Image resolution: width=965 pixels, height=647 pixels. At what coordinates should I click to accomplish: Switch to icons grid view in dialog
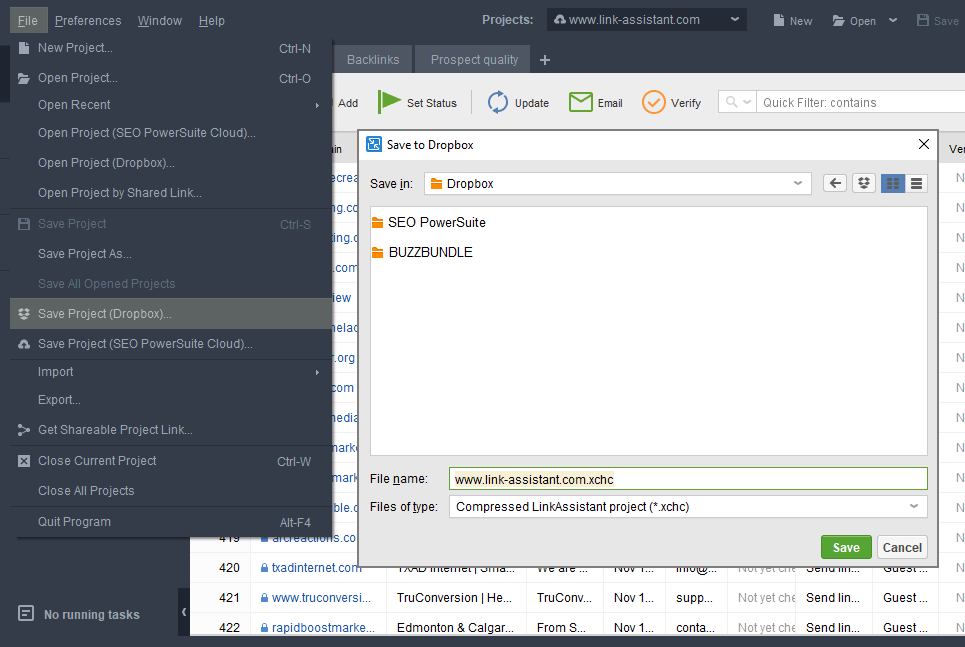click(893, 183)
